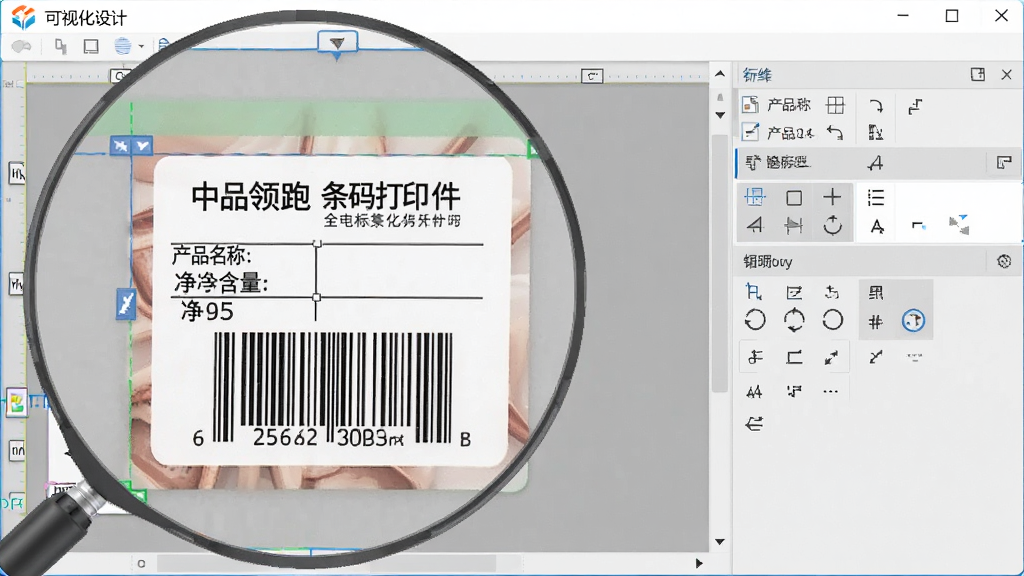This screenshot has height=576, width=1024.
Task: Select the 产品称 entry
Action: (789, 104)
